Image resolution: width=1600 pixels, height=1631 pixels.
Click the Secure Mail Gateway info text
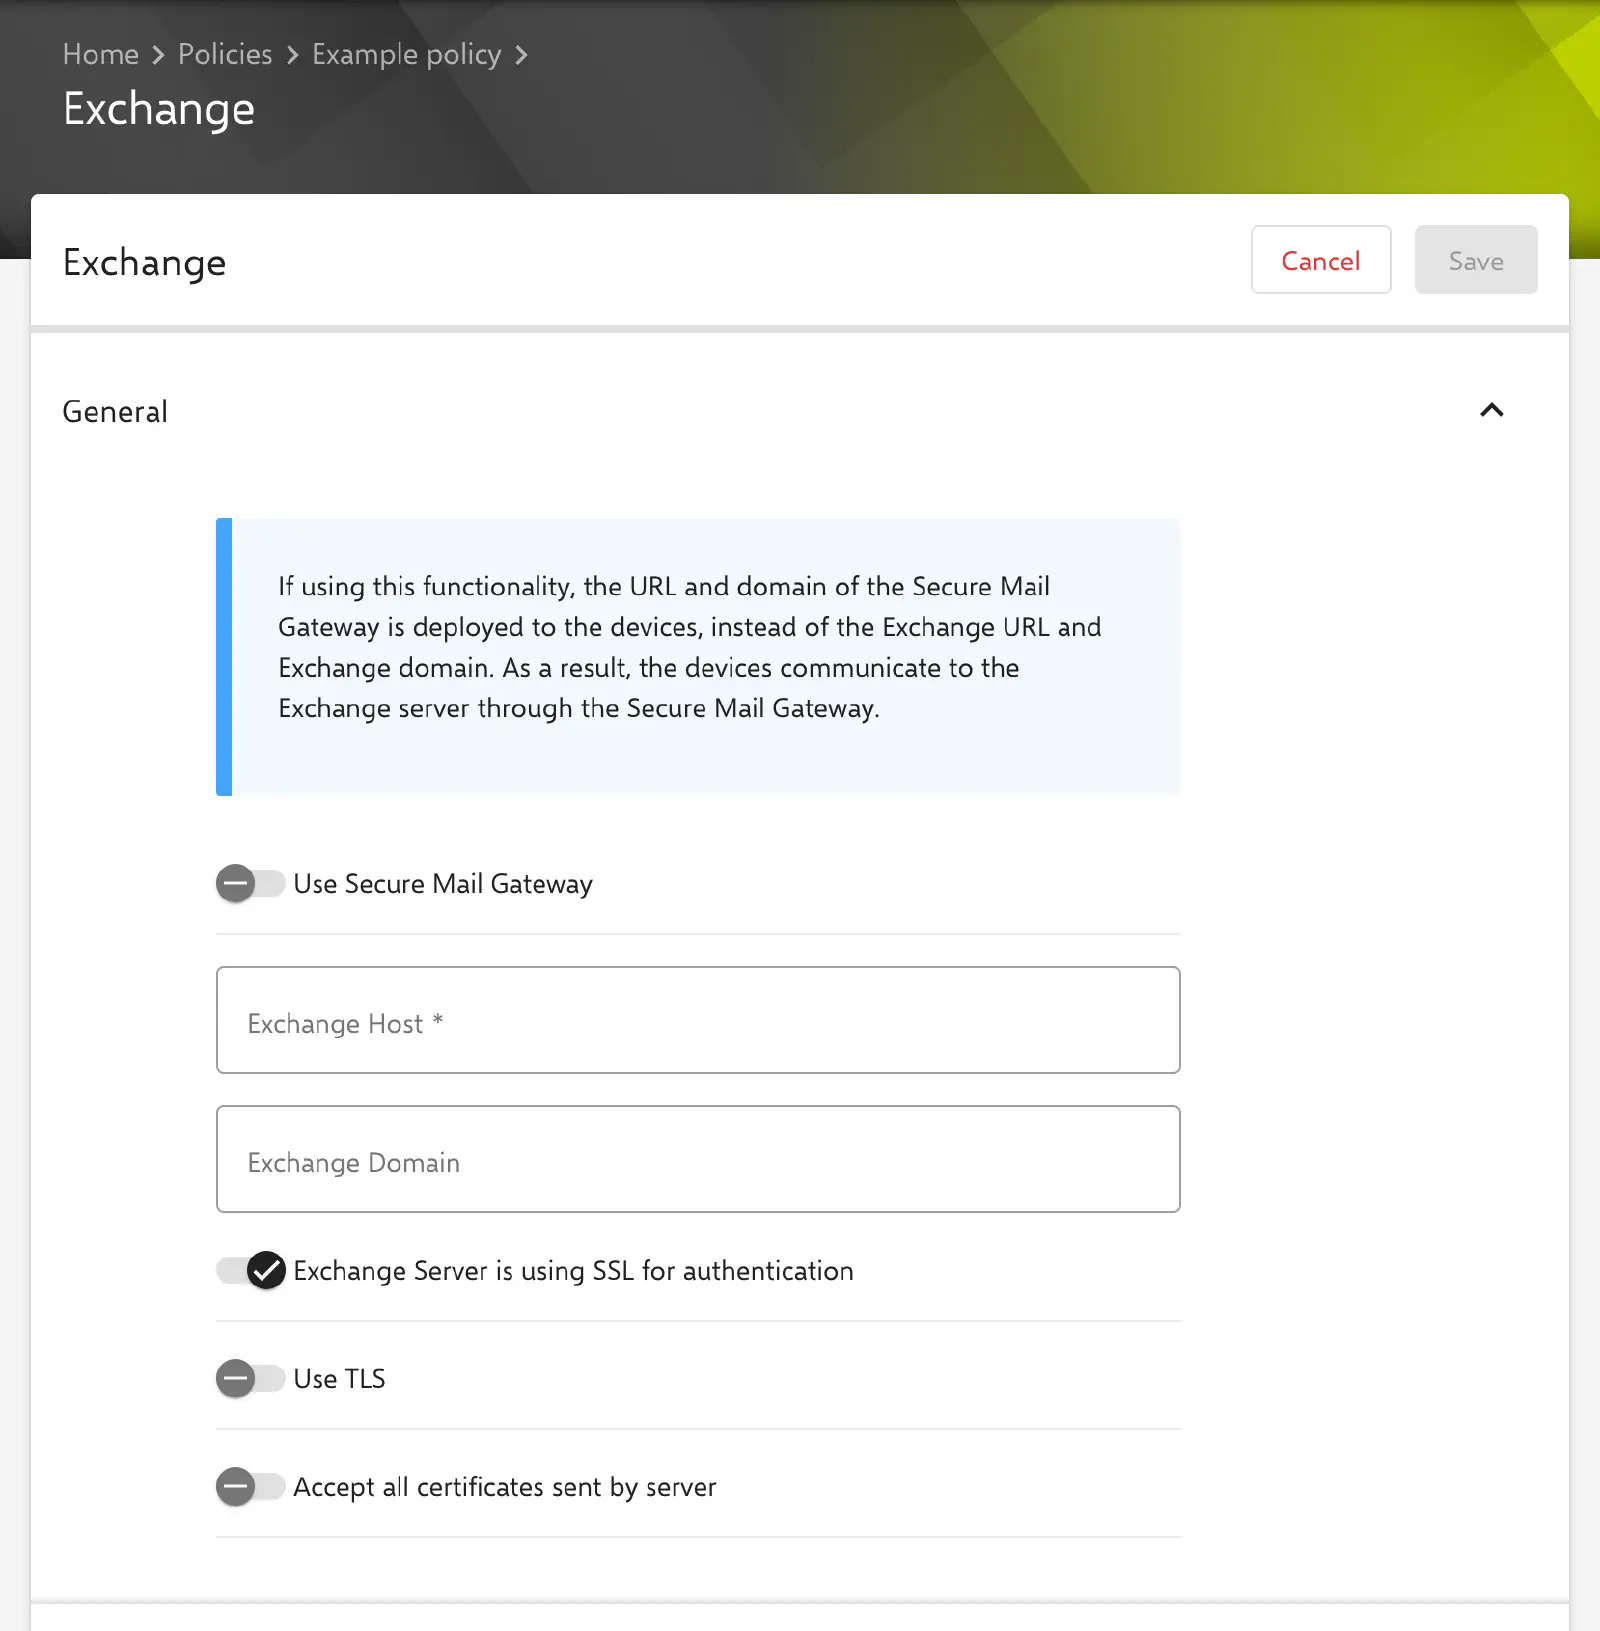tap(689, 647)
